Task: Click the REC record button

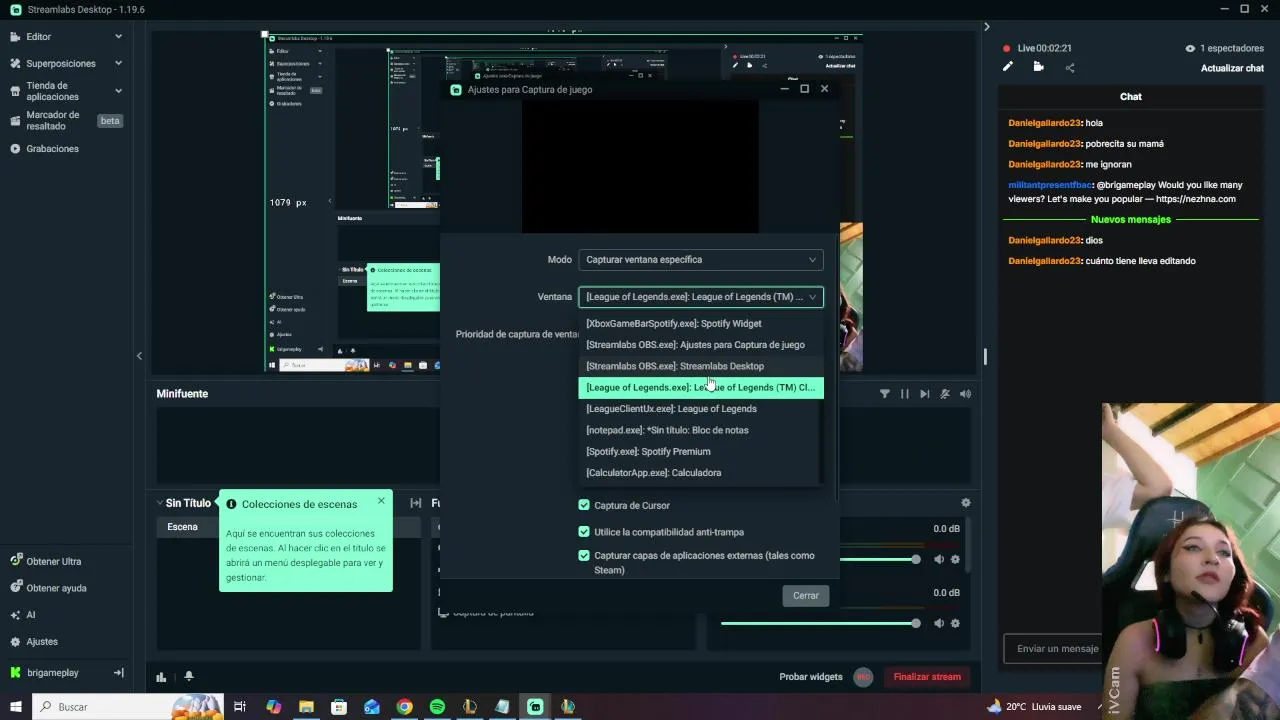Action: (x=863, y=677)
